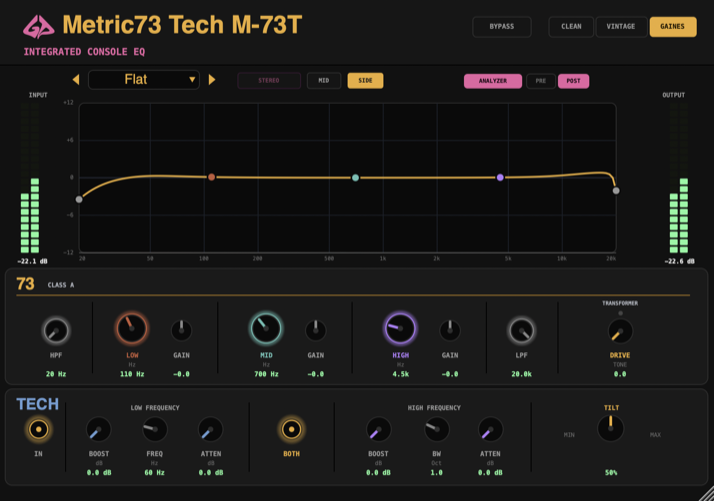Switch channel mode to MID
The width and height of the screenshot is (714, 501).
(x=324, y=81)
